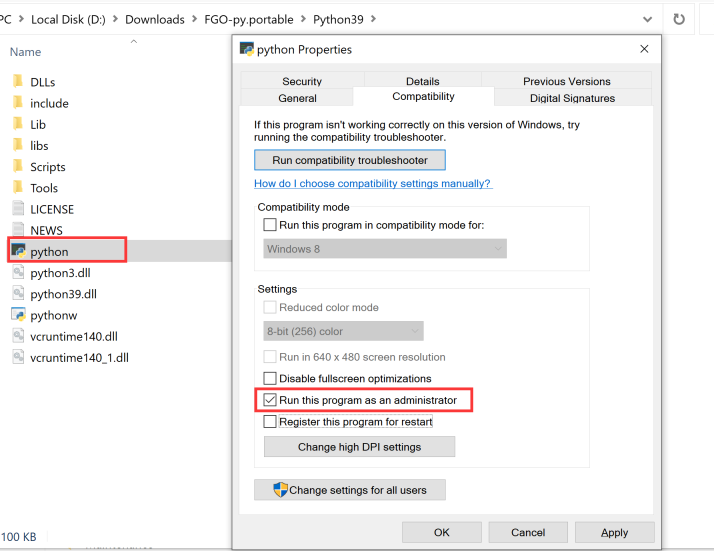Viewport: 714px width, 551px height.
Task: Close the python Properties dialog
Action: click(644, 49)
